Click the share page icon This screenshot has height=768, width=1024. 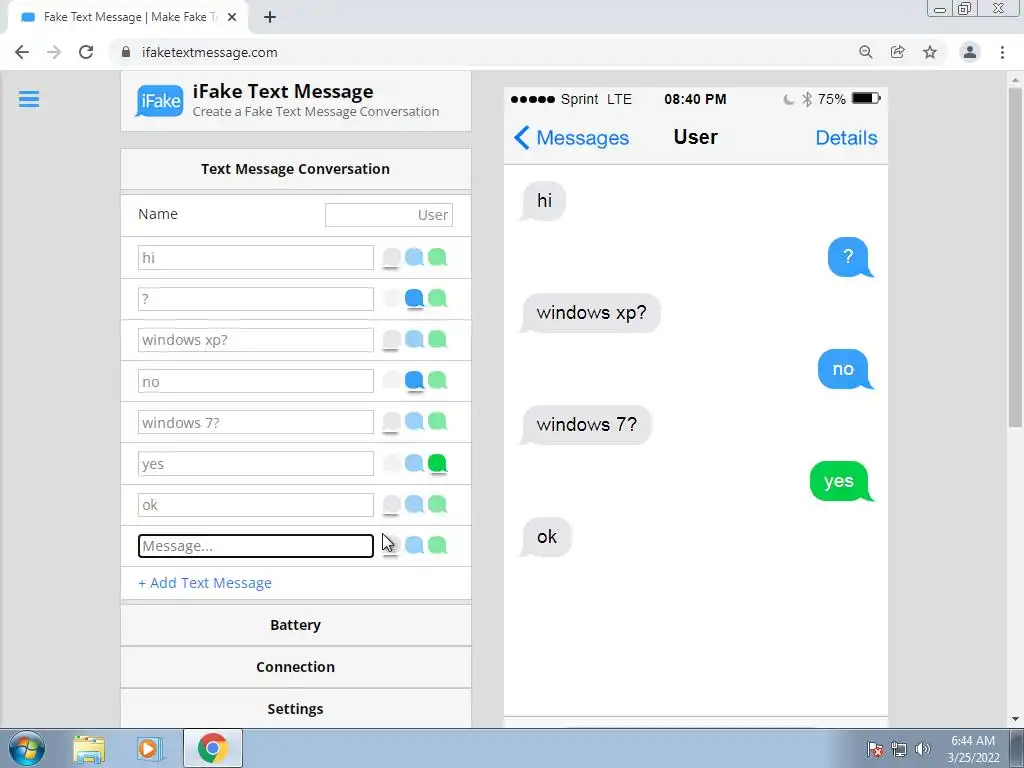tap(897, 52)
